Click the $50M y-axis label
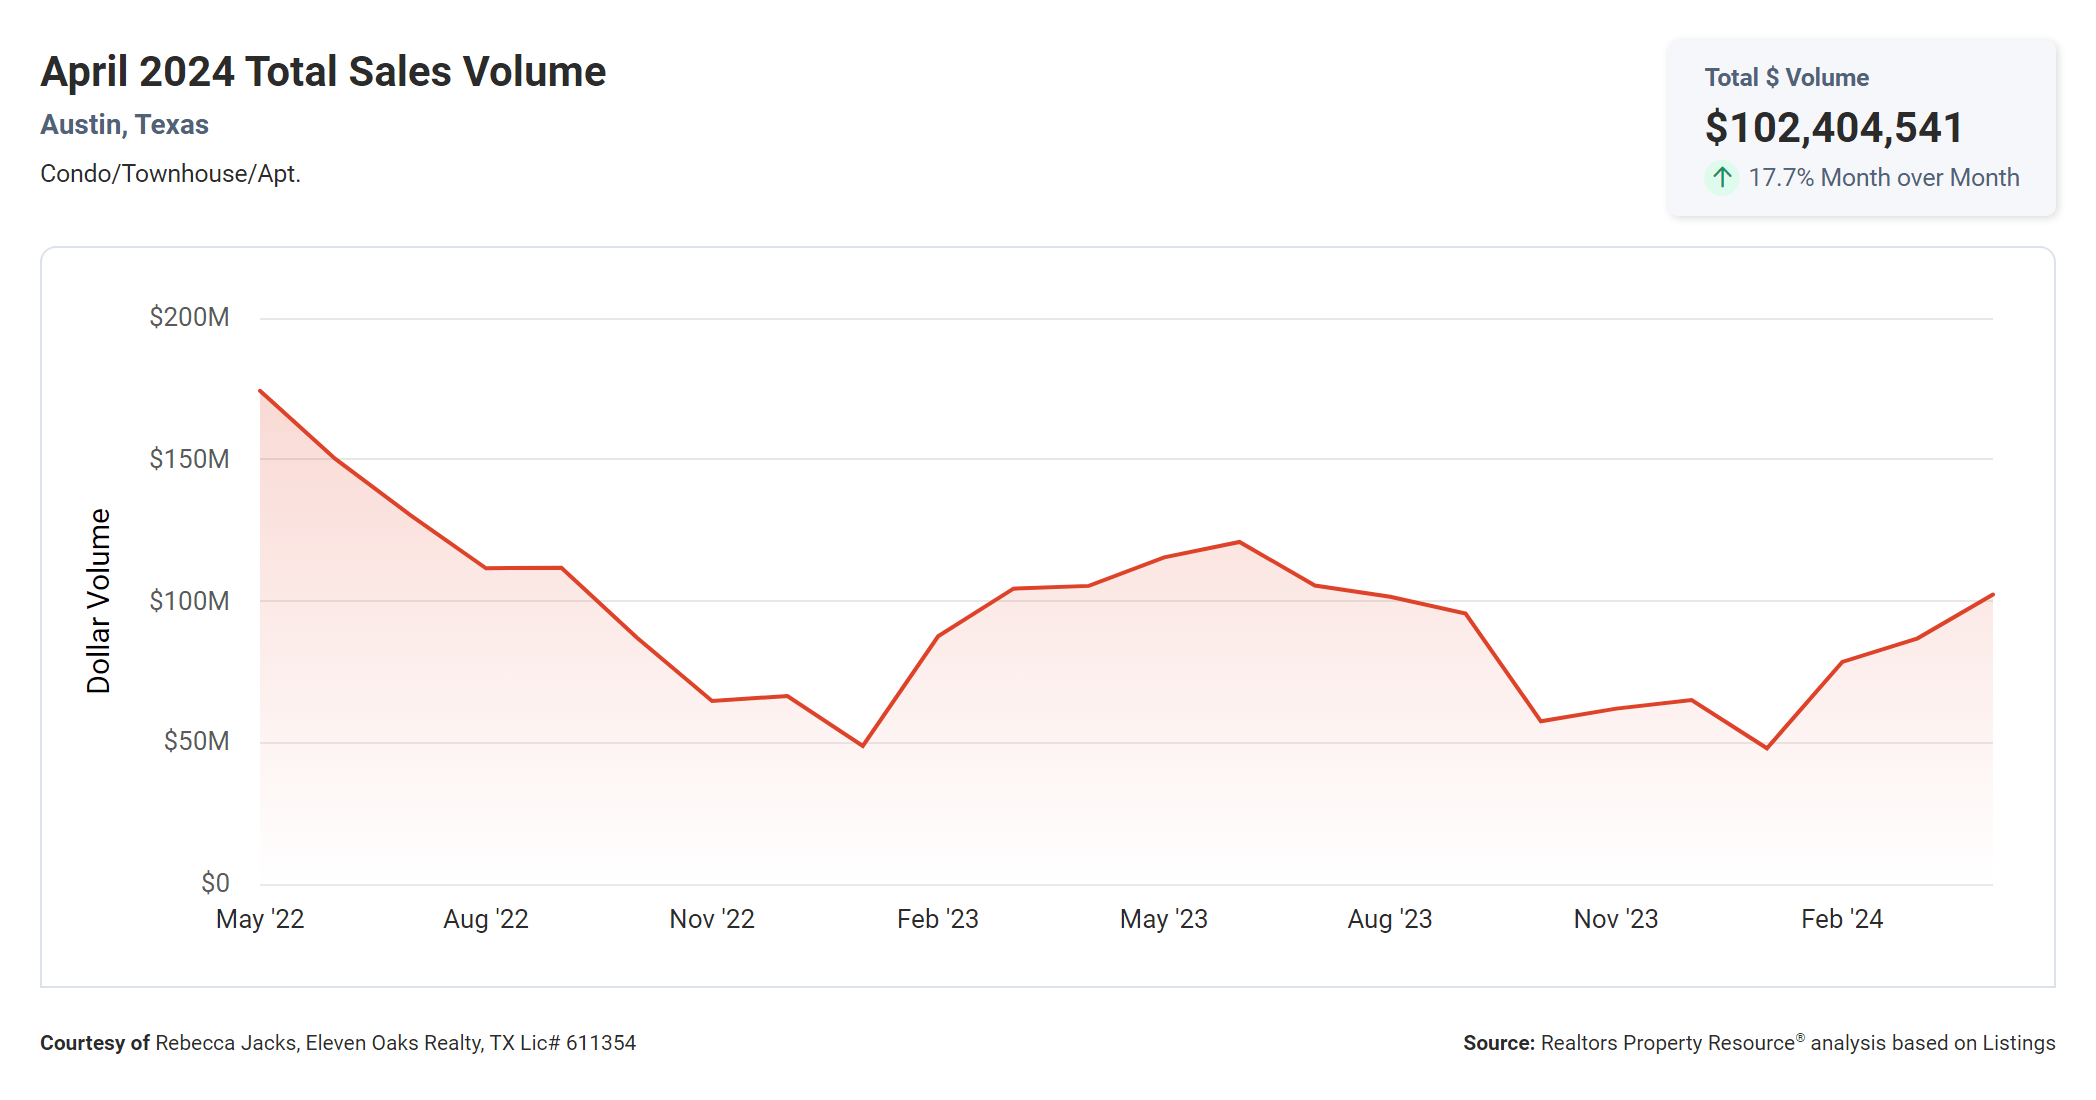The image size is (2096, 1100). (x=196, y=741)
